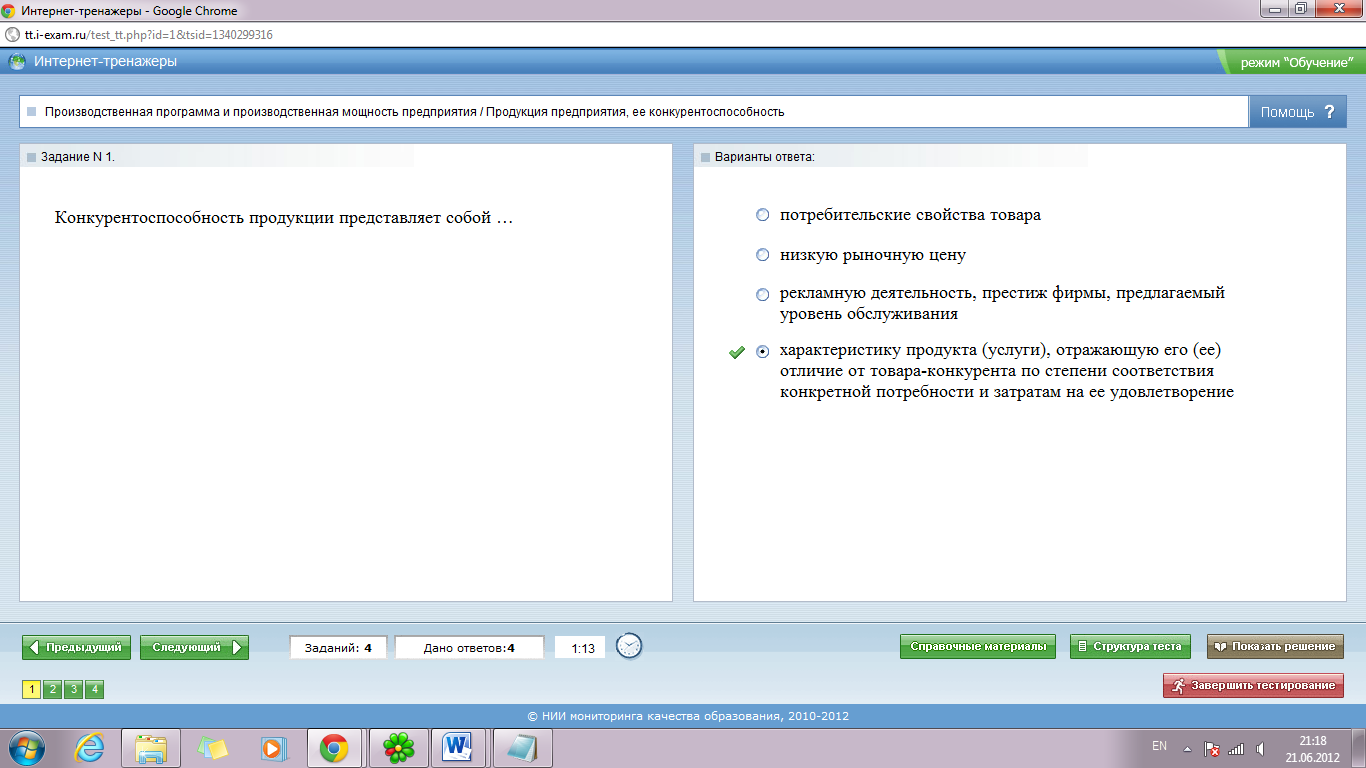
Task: Click the Заданий: 4 counter
Action: point(338,648)
